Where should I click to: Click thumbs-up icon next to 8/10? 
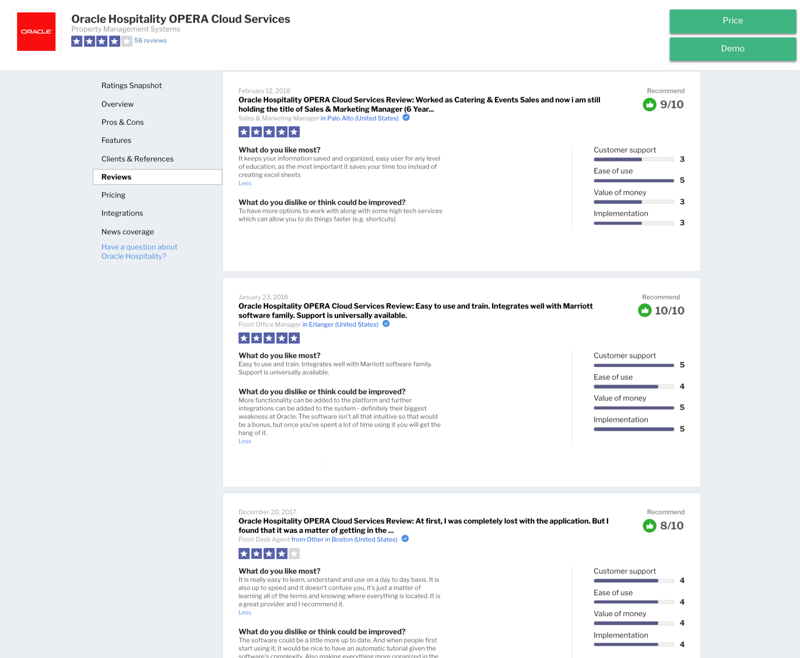pos(649,525)
